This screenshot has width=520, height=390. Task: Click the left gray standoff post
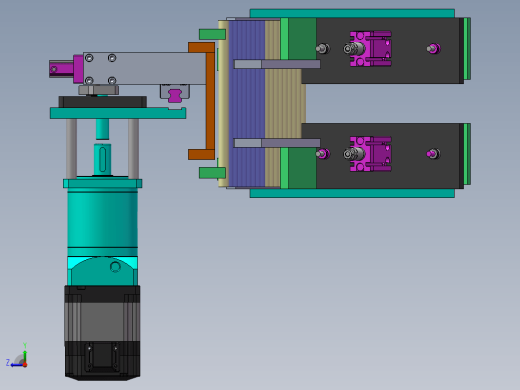click(x=71, y=149)
